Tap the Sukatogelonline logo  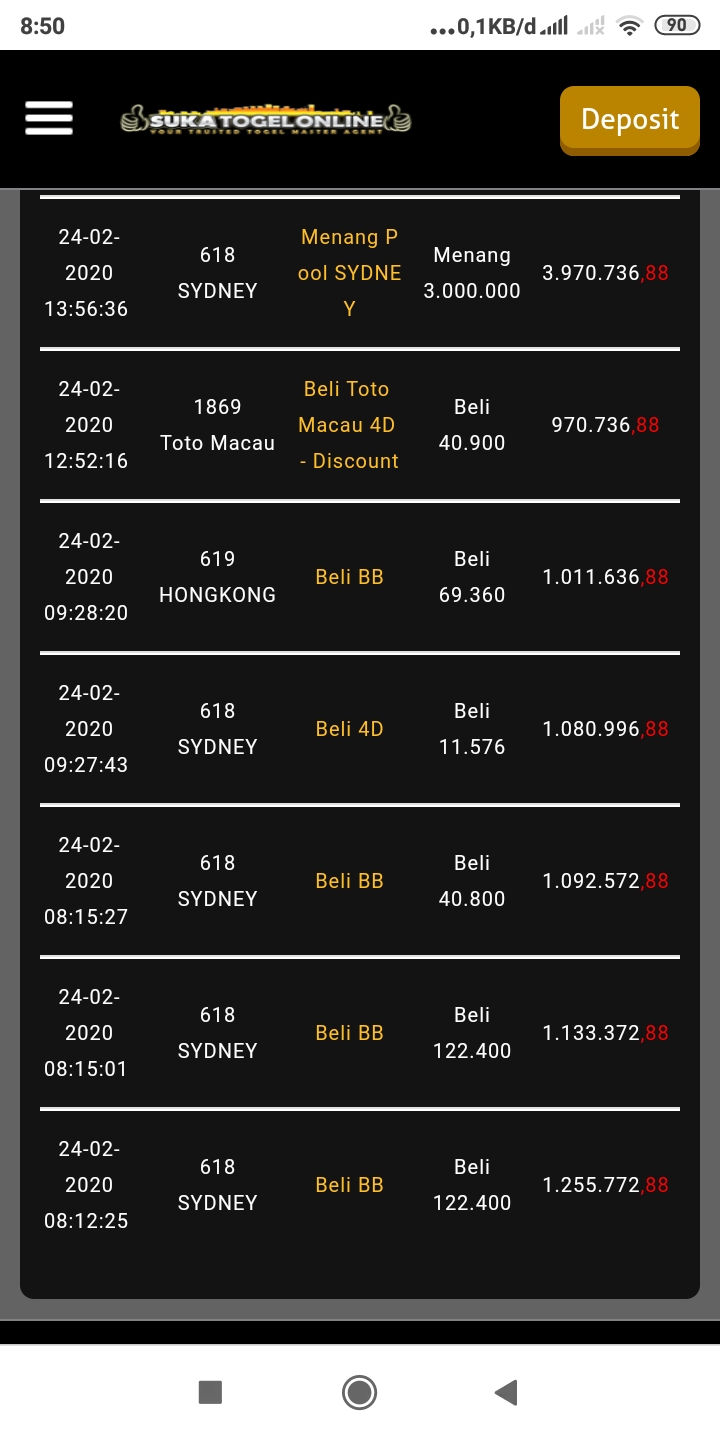tap(266, 120)
